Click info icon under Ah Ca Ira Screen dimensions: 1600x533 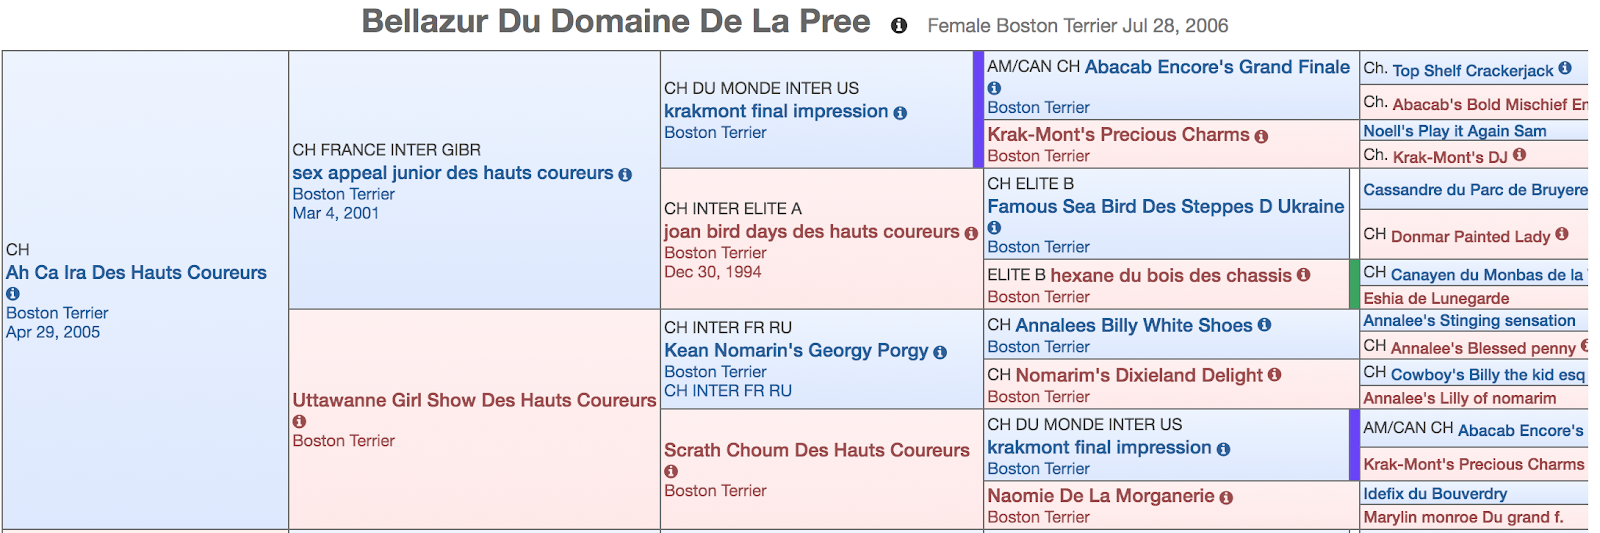pos(13,294)
